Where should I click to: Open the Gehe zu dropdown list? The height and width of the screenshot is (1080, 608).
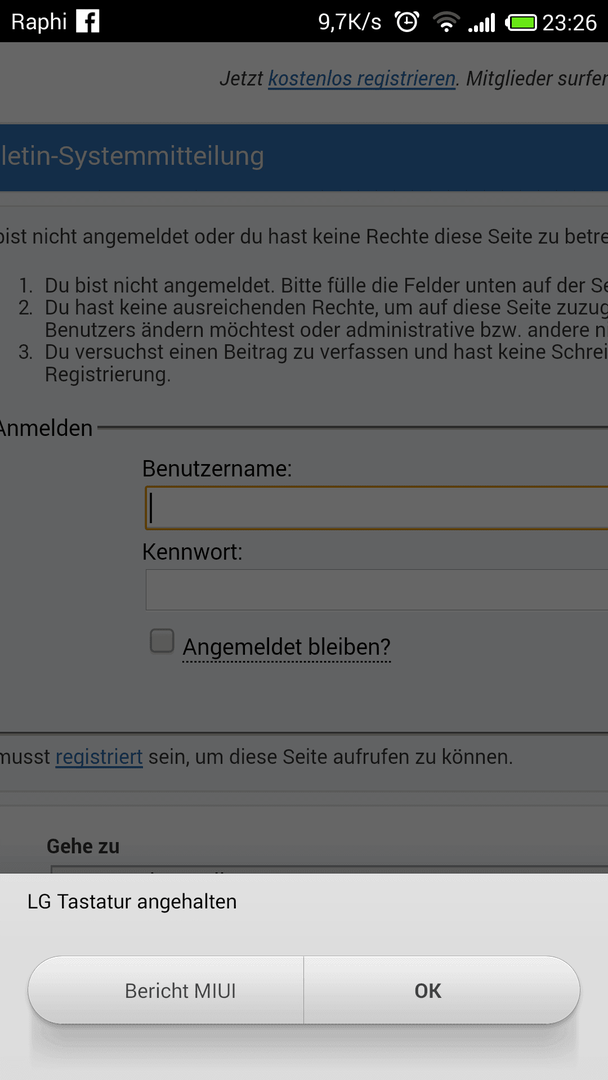click(x=329, y=869)
